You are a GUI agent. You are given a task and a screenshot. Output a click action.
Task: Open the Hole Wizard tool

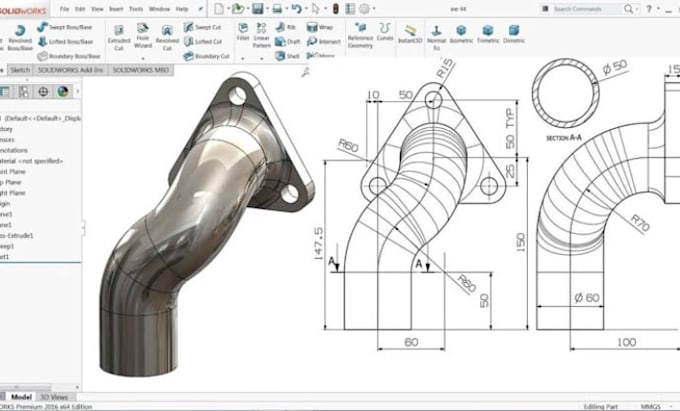click(x=143, y=36)
